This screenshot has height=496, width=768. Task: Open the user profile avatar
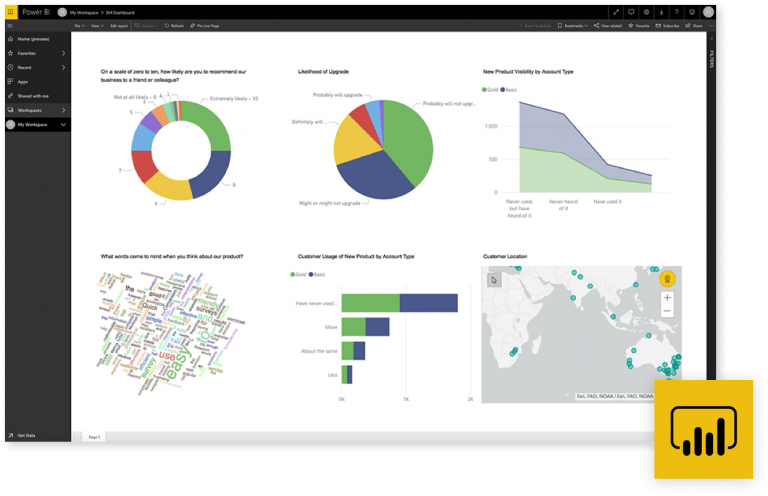(708, 12)
